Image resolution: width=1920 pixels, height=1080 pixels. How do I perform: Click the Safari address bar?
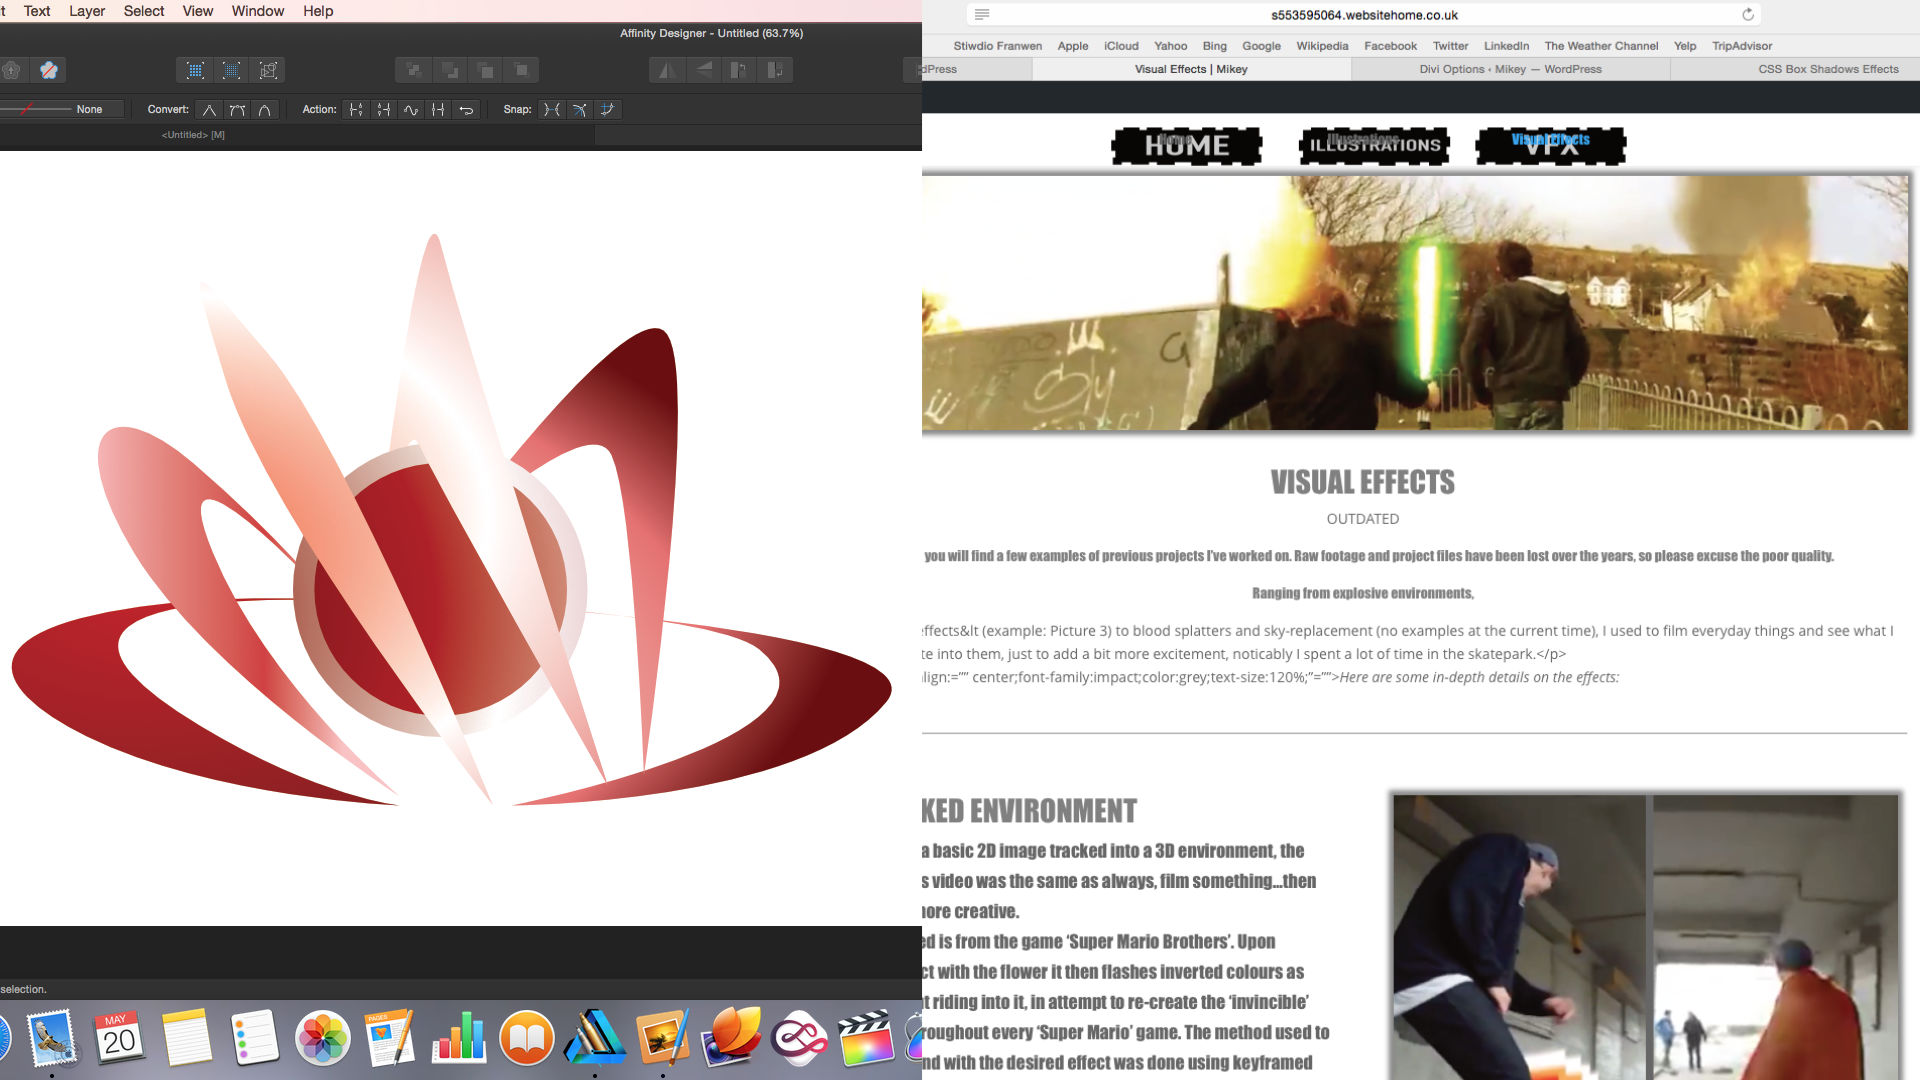click(1363, 15)
